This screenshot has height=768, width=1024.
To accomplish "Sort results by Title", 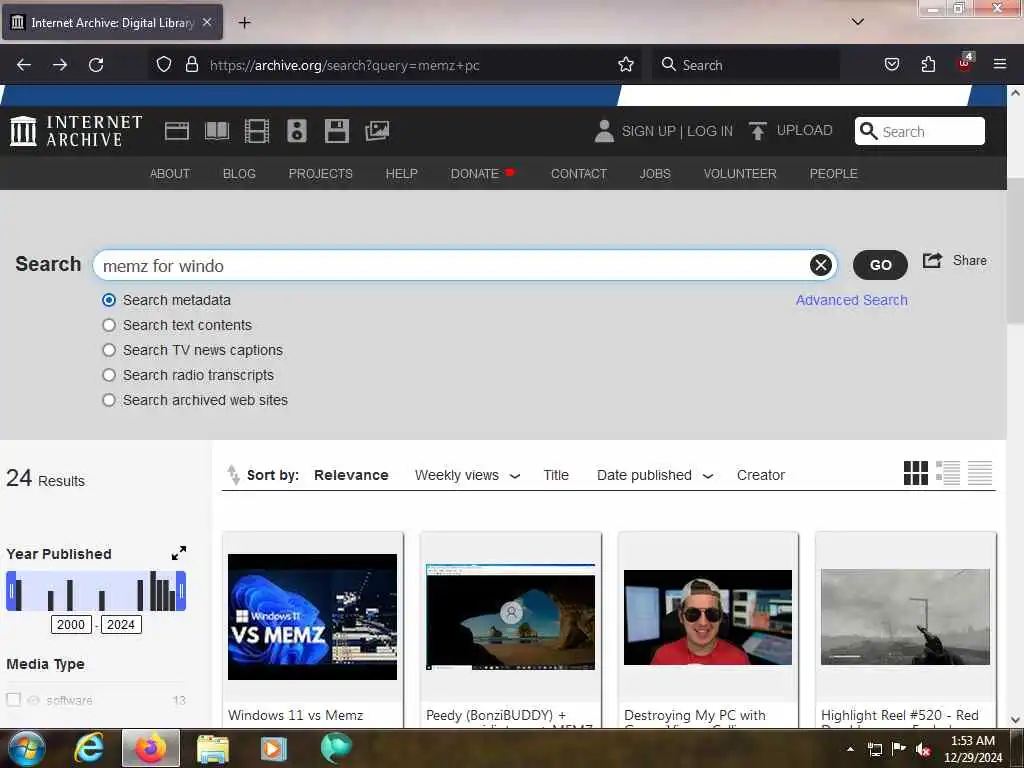I will 556,475.
